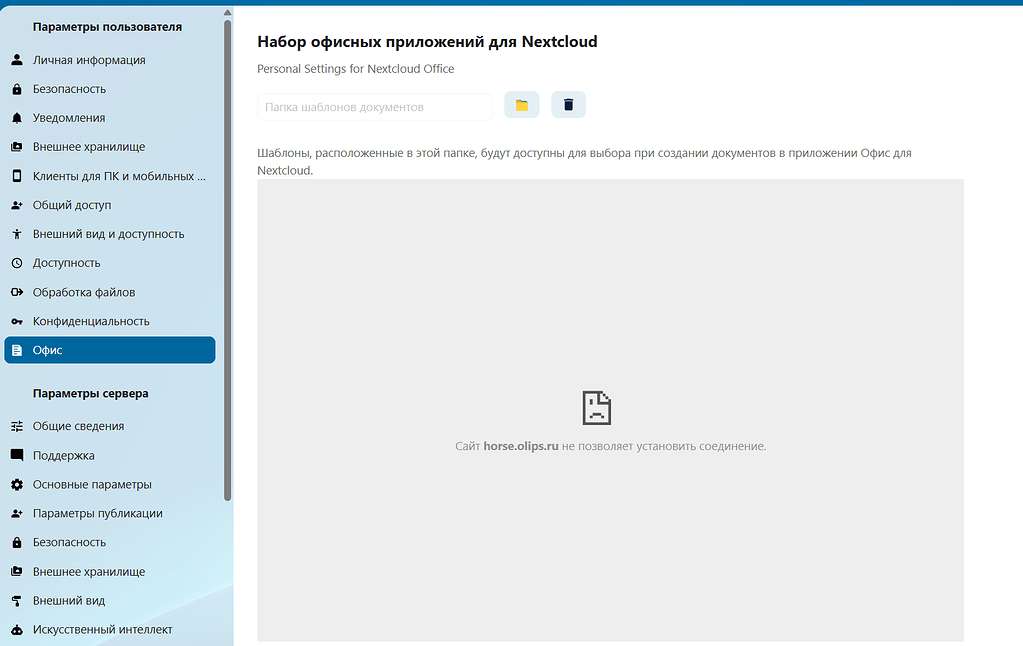Click the chat bubble icon beside Поддержка

coord(17,455)
